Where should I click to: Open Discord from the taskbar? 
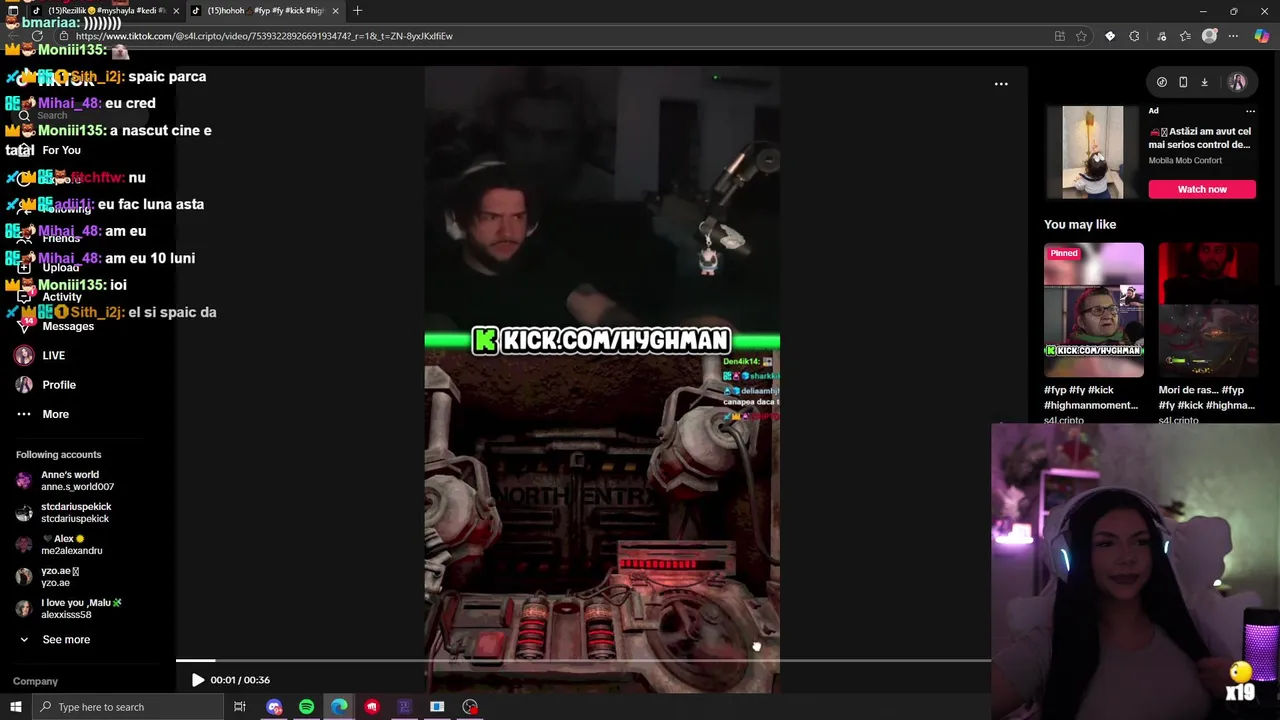click(x=274, y=707)
